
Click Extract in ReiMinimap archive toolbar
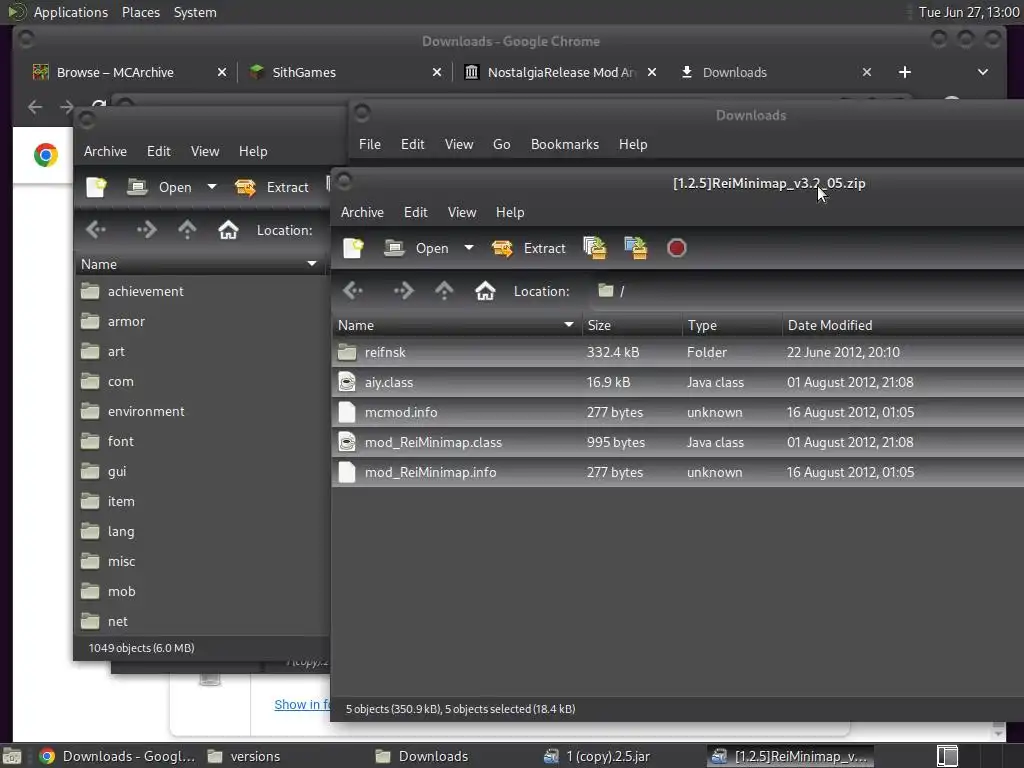click(x=529, y=248)
